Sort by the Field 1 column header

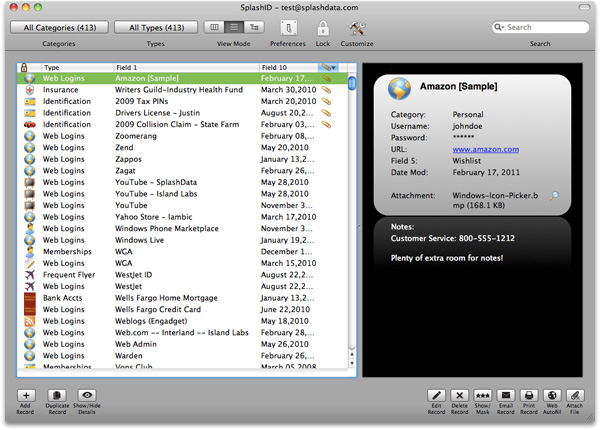[186, 68]
